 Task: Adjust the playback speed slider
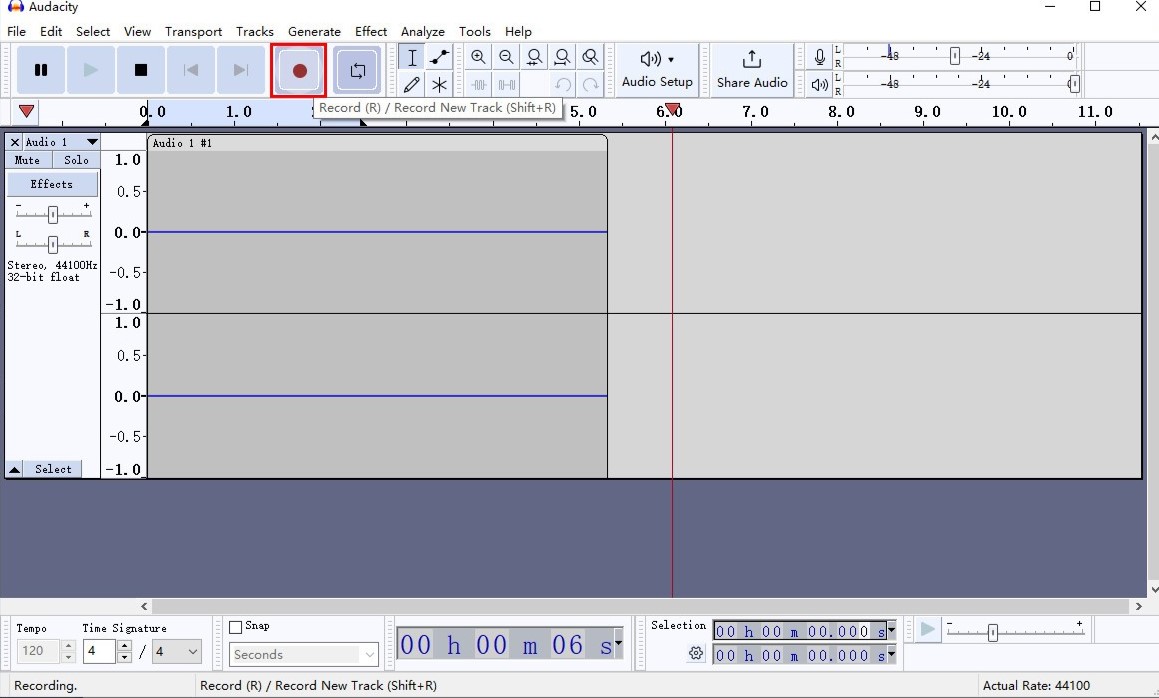point(991,631)
